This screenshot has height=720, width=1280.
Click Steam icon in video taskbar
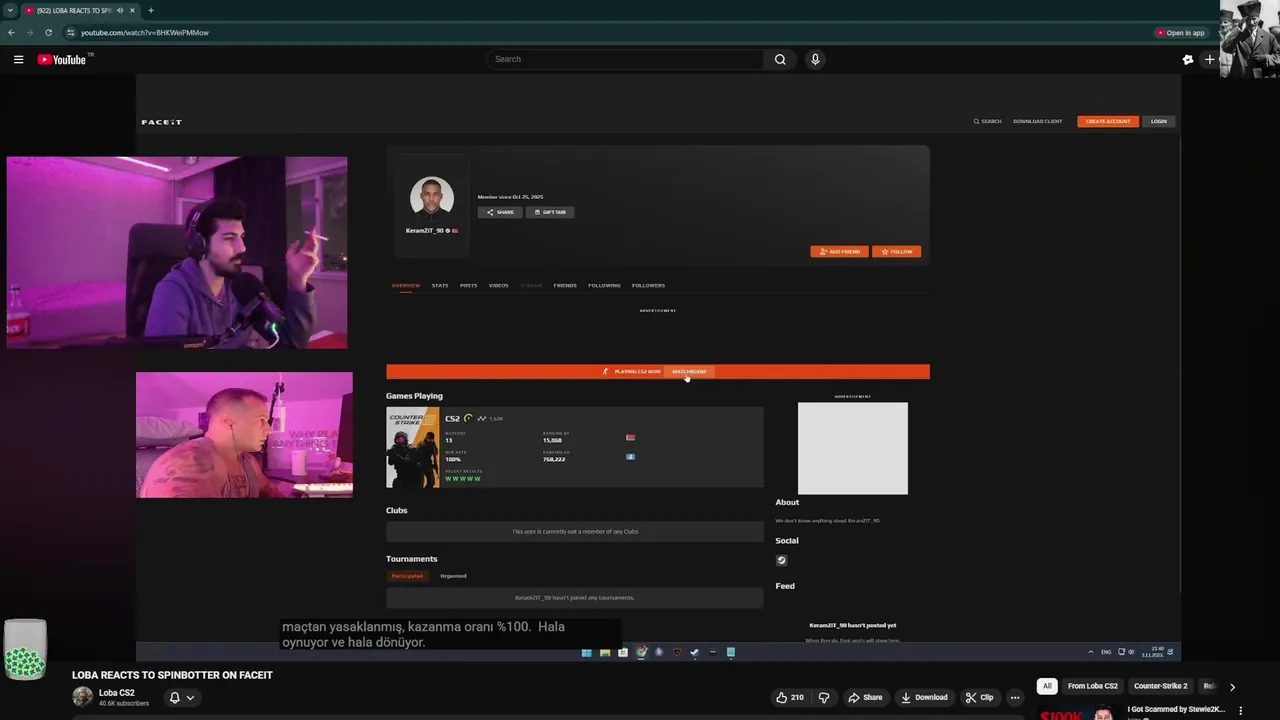[695, 653]
